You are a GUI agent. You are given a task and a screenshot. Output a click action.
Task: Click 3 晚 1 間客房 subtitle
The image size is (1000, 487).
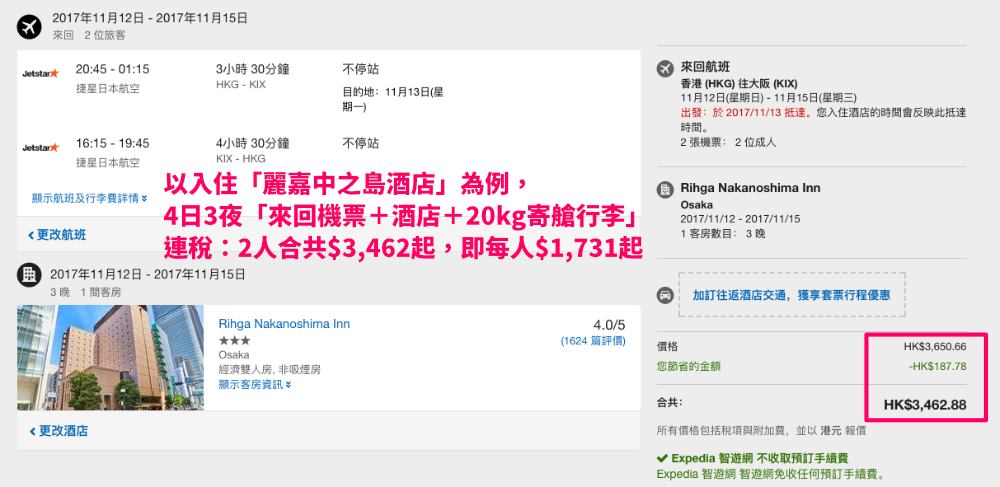(86, 293)
